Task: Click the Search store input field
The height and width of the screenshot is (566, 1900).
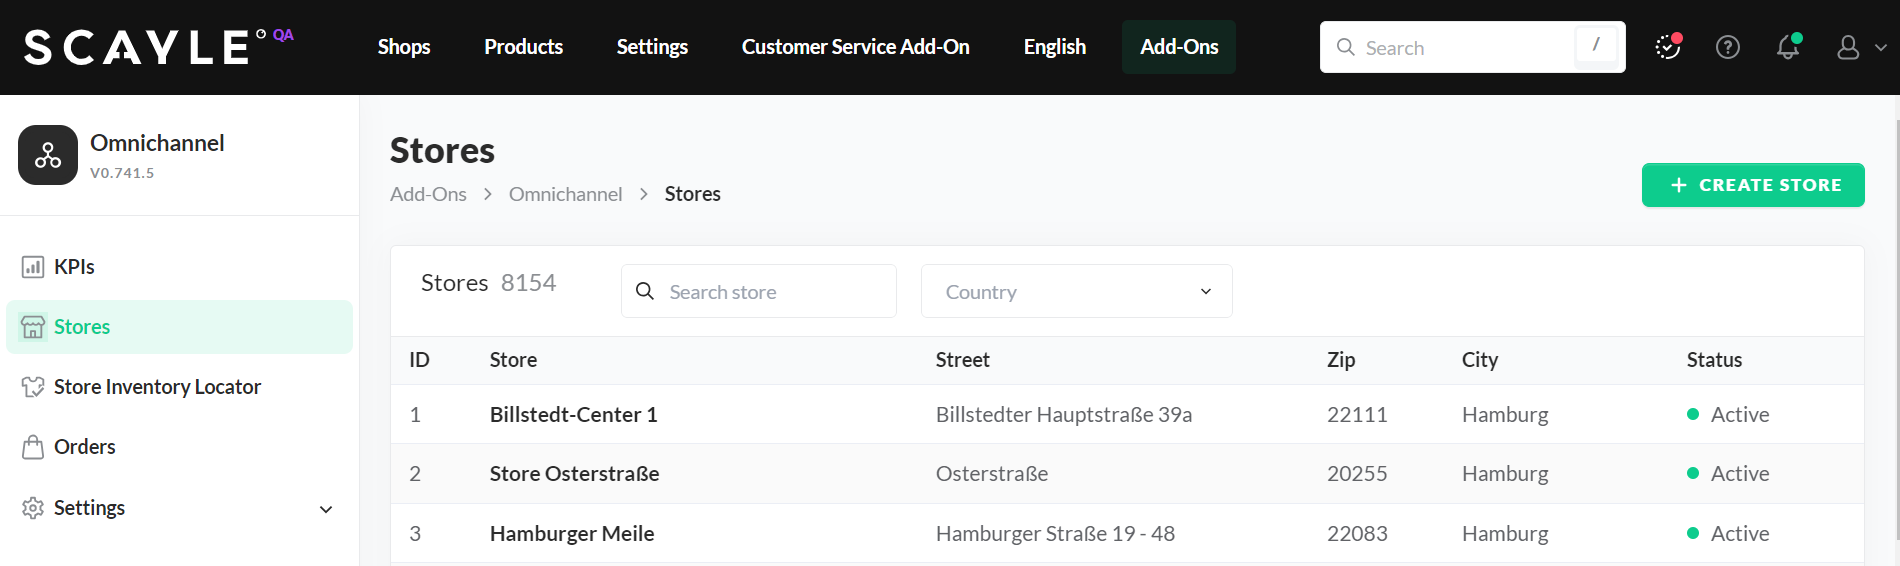Action: tap(770, 292)
